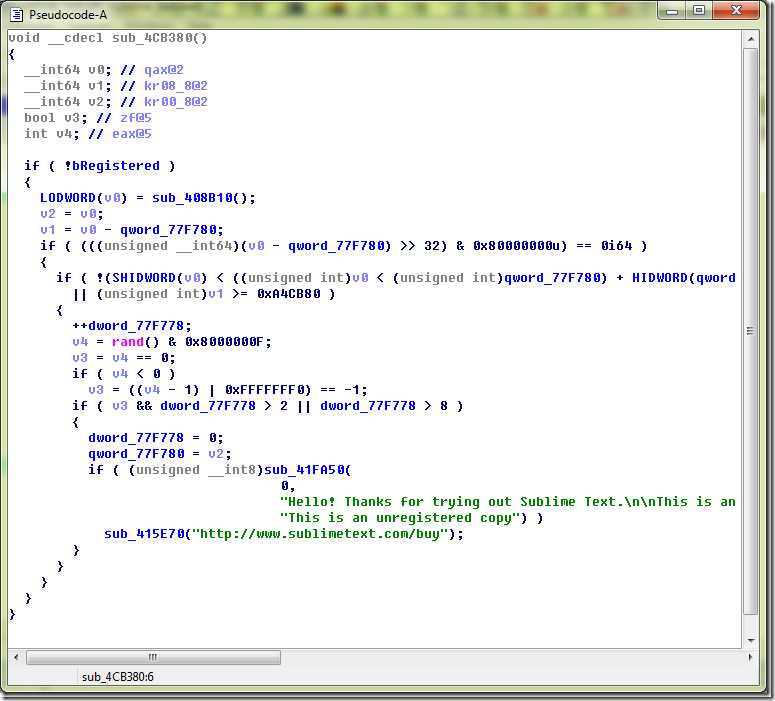
Task: Click the vertical scrollbar down arrow
Action: pyautogui.click(x=750, y=640)
